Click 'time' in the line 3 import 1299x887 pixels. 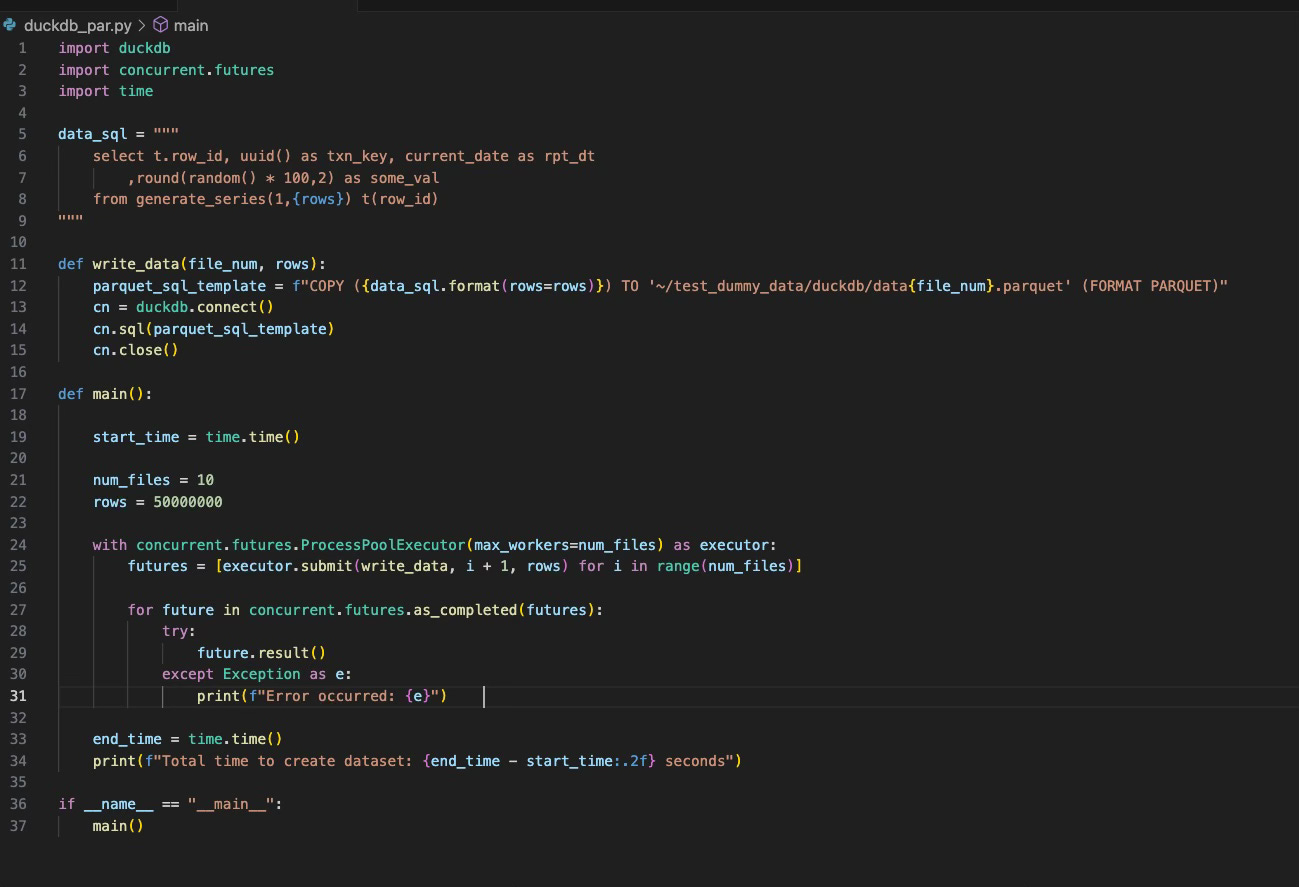(x=136, y=91)
